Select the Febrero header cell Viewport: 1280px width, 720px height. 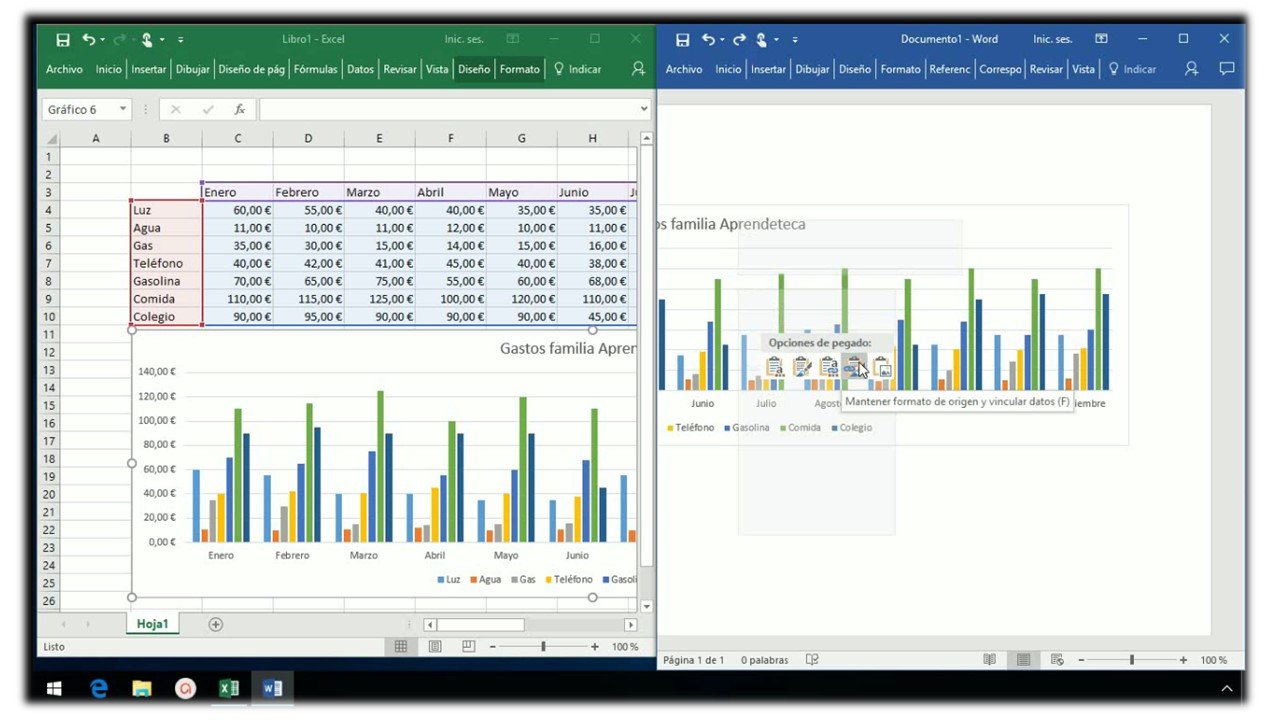[x=308, y=192]
